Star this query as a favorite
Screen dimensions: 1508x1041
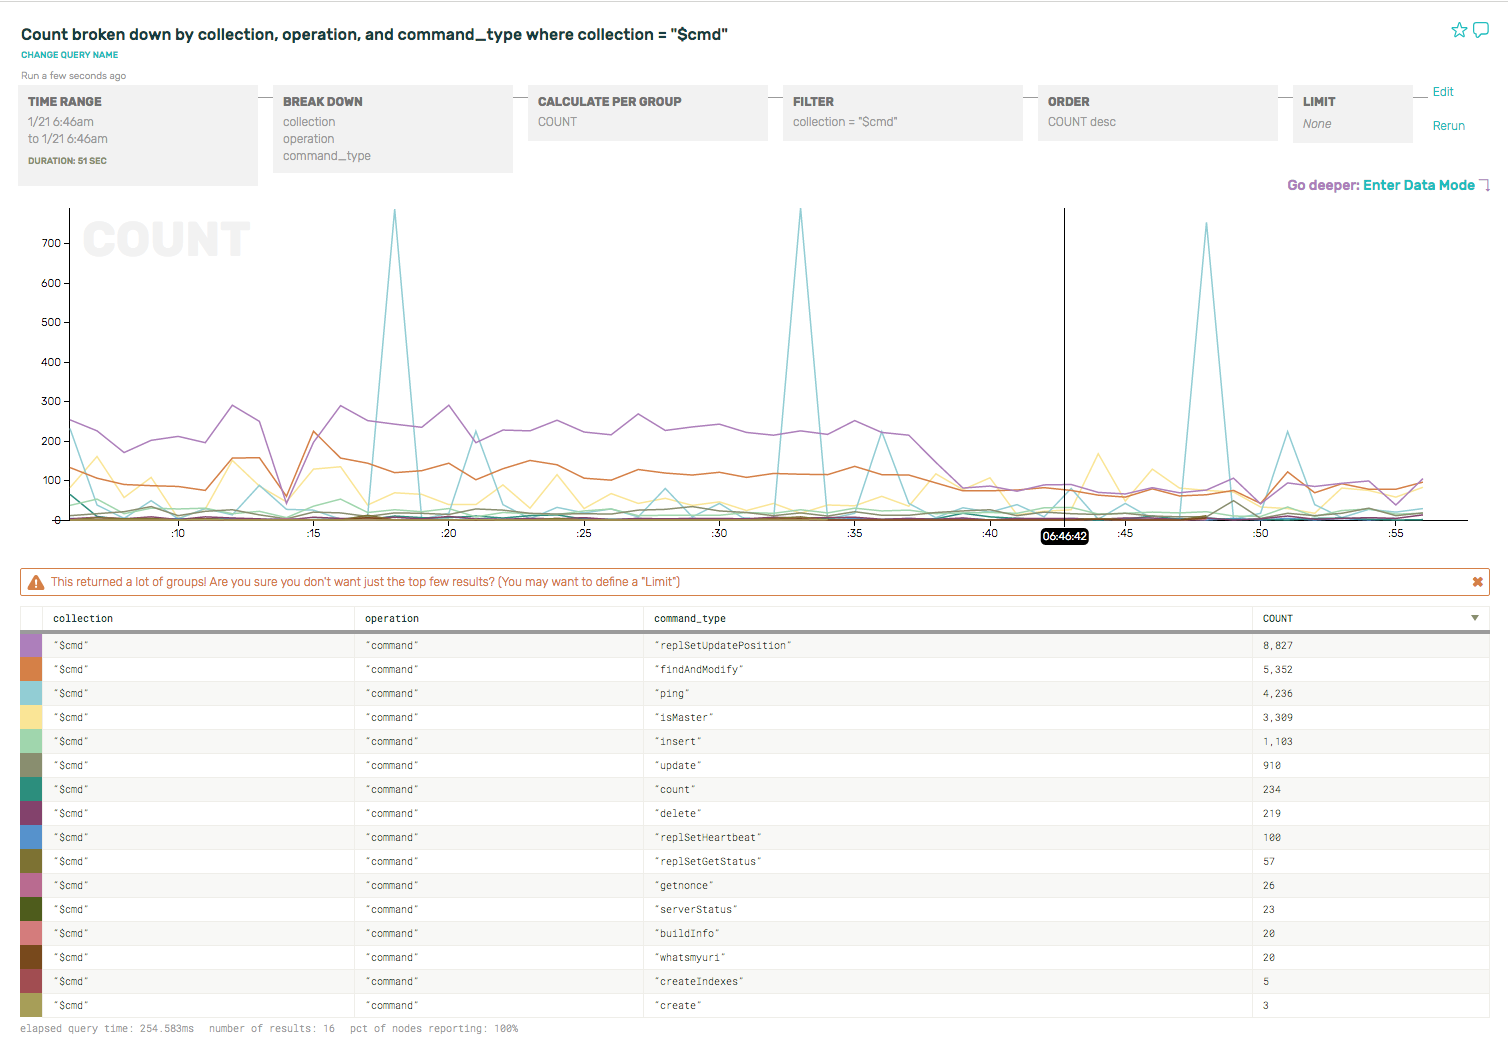click(x=1459, y=30)
